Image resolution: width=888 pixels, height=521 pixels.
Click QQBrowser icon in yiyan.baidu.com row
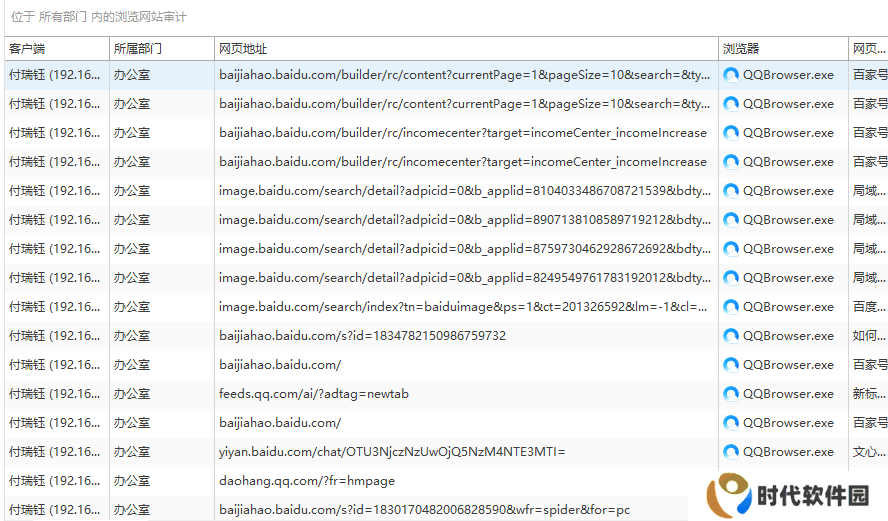[731, 452]
